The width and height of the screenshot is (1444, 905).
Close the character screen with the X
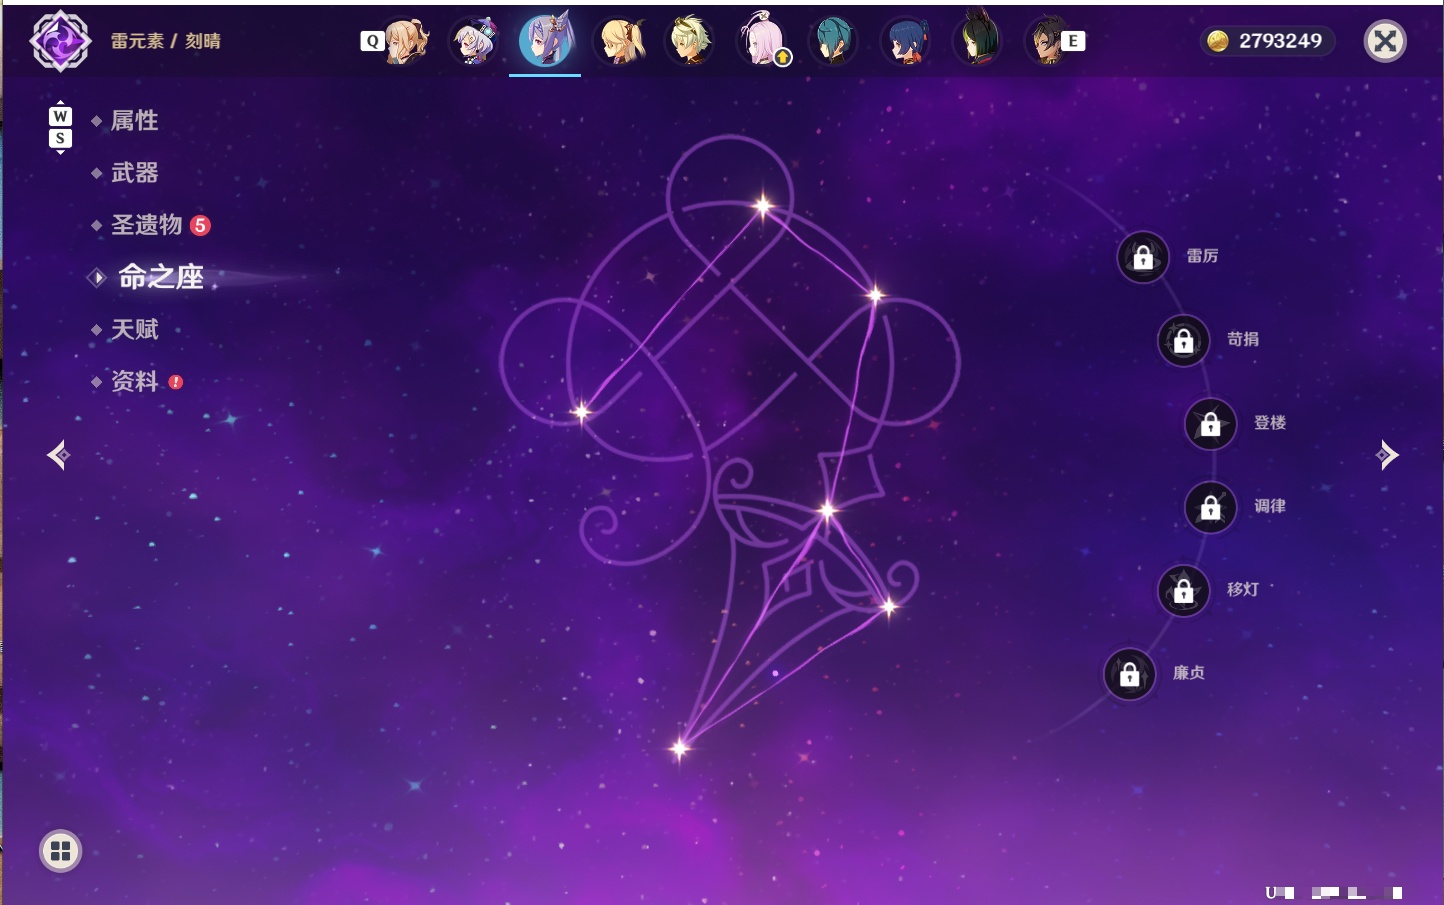(1385, 41)
